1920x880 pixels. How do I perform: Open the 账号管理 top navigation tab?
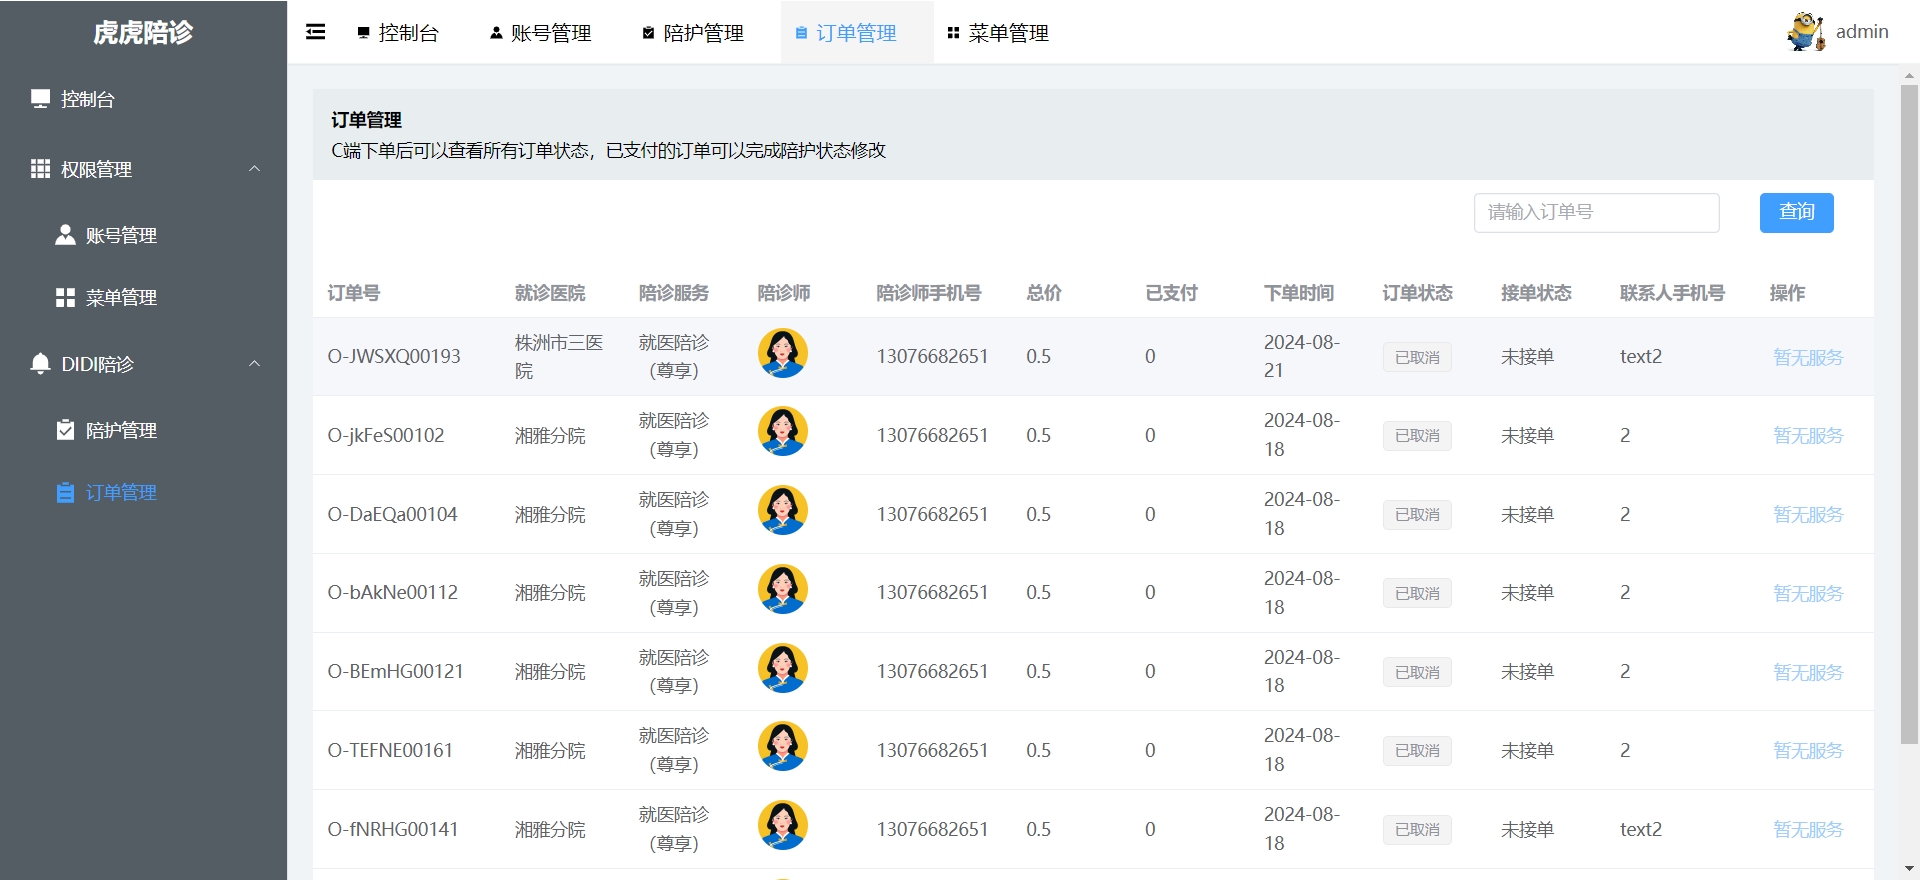[x=541, y=33]
